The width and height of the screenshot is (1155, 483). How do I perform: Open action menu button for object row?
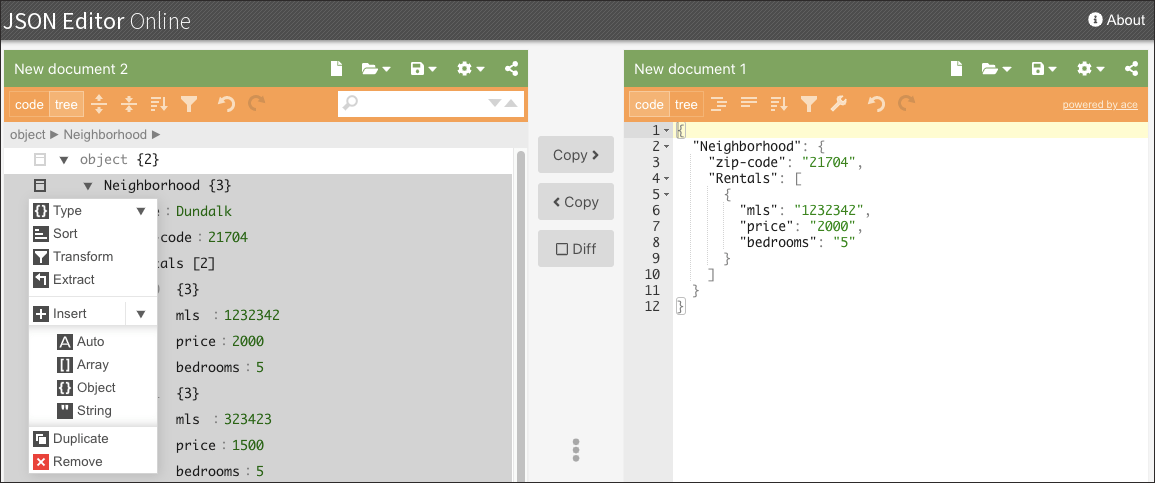click(x=41, y=160)
